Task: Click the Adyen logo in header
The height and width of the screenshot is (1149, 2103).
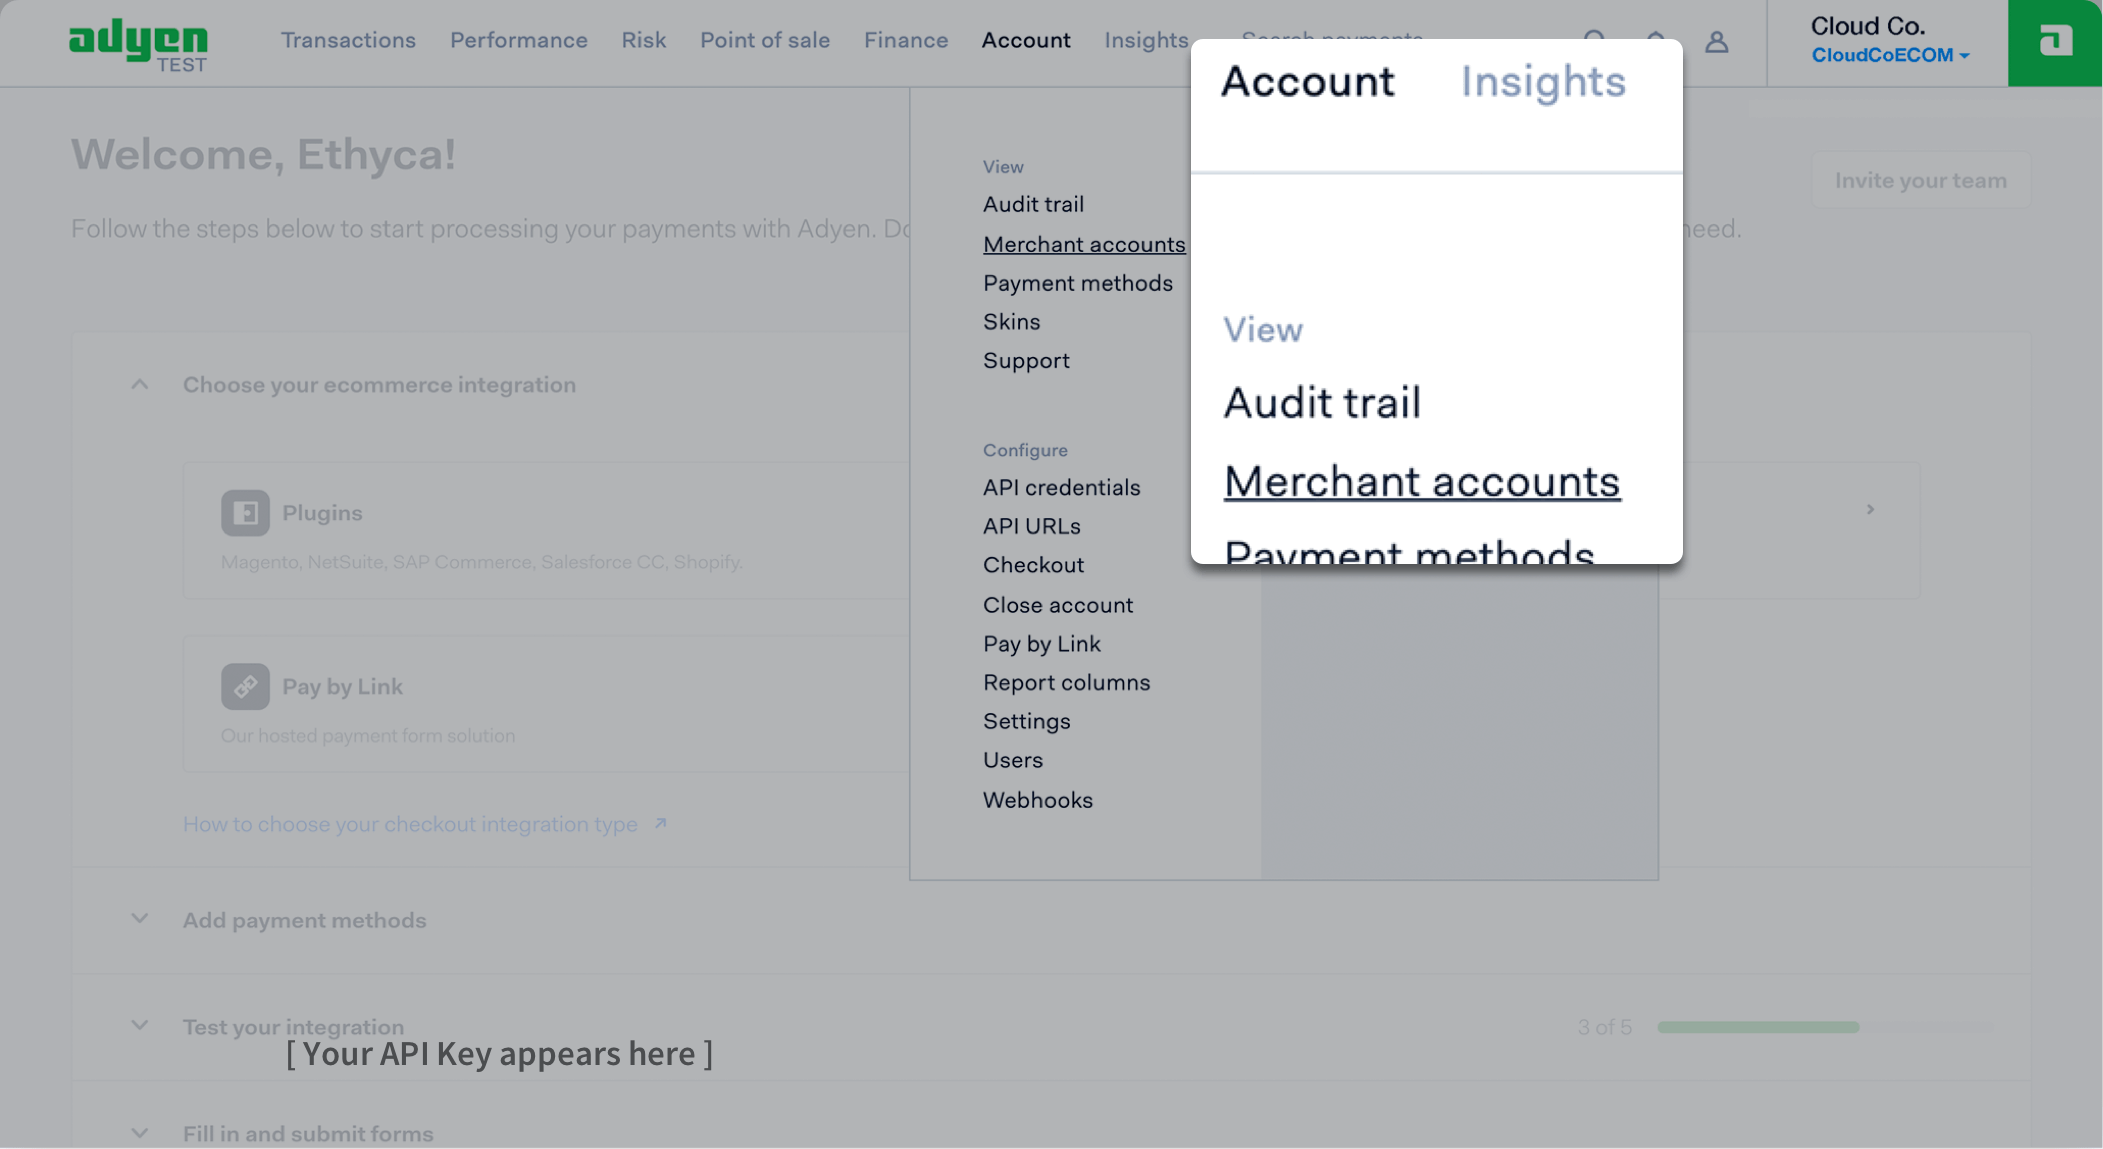Action: point(138,43)
